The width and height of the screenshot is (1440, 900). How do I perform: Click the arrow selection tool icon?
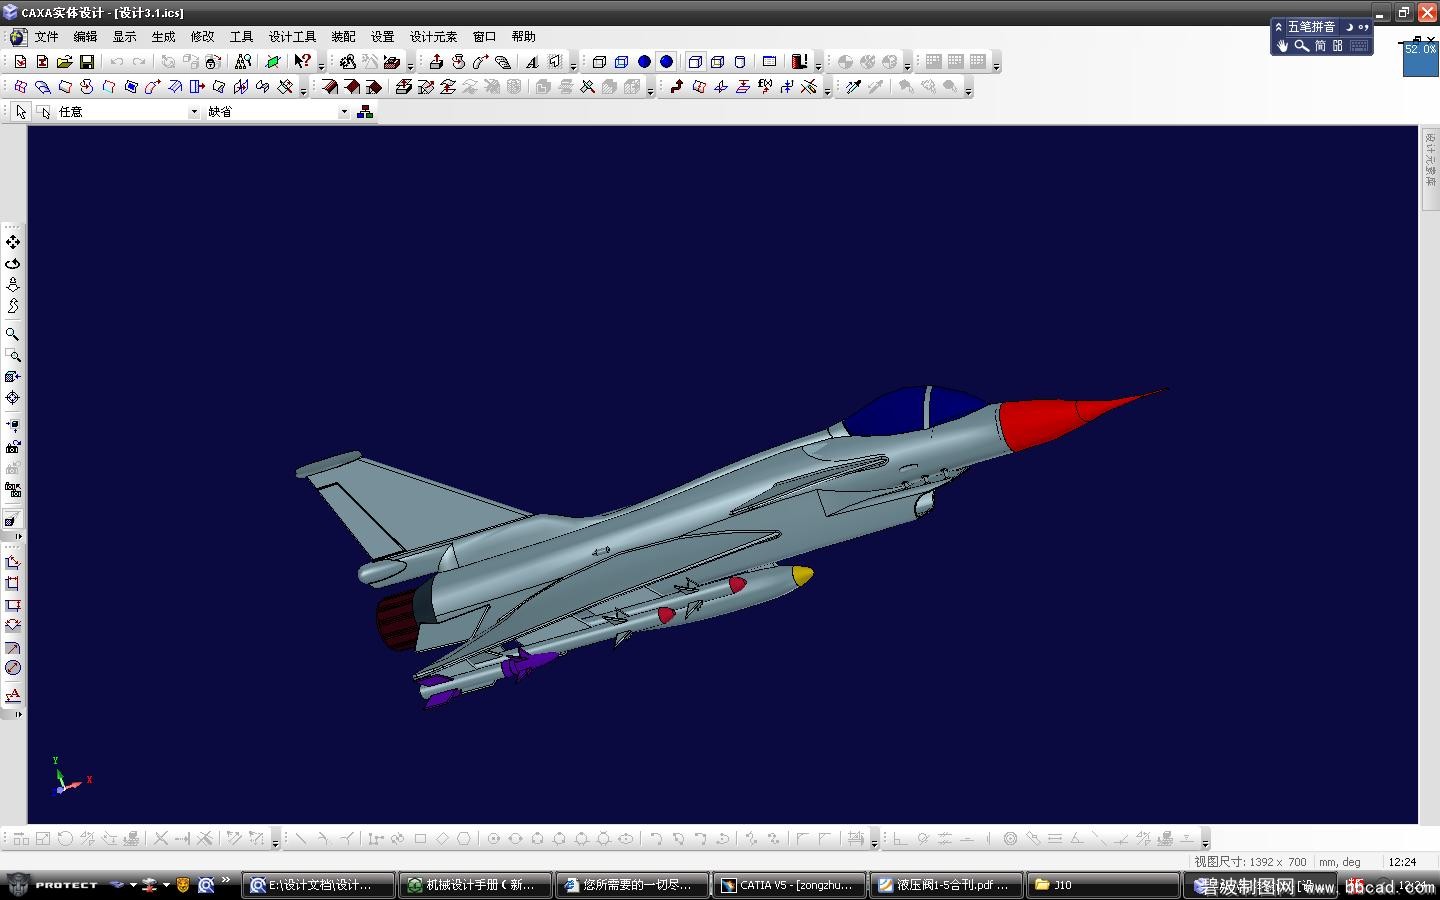coord(21,112)
